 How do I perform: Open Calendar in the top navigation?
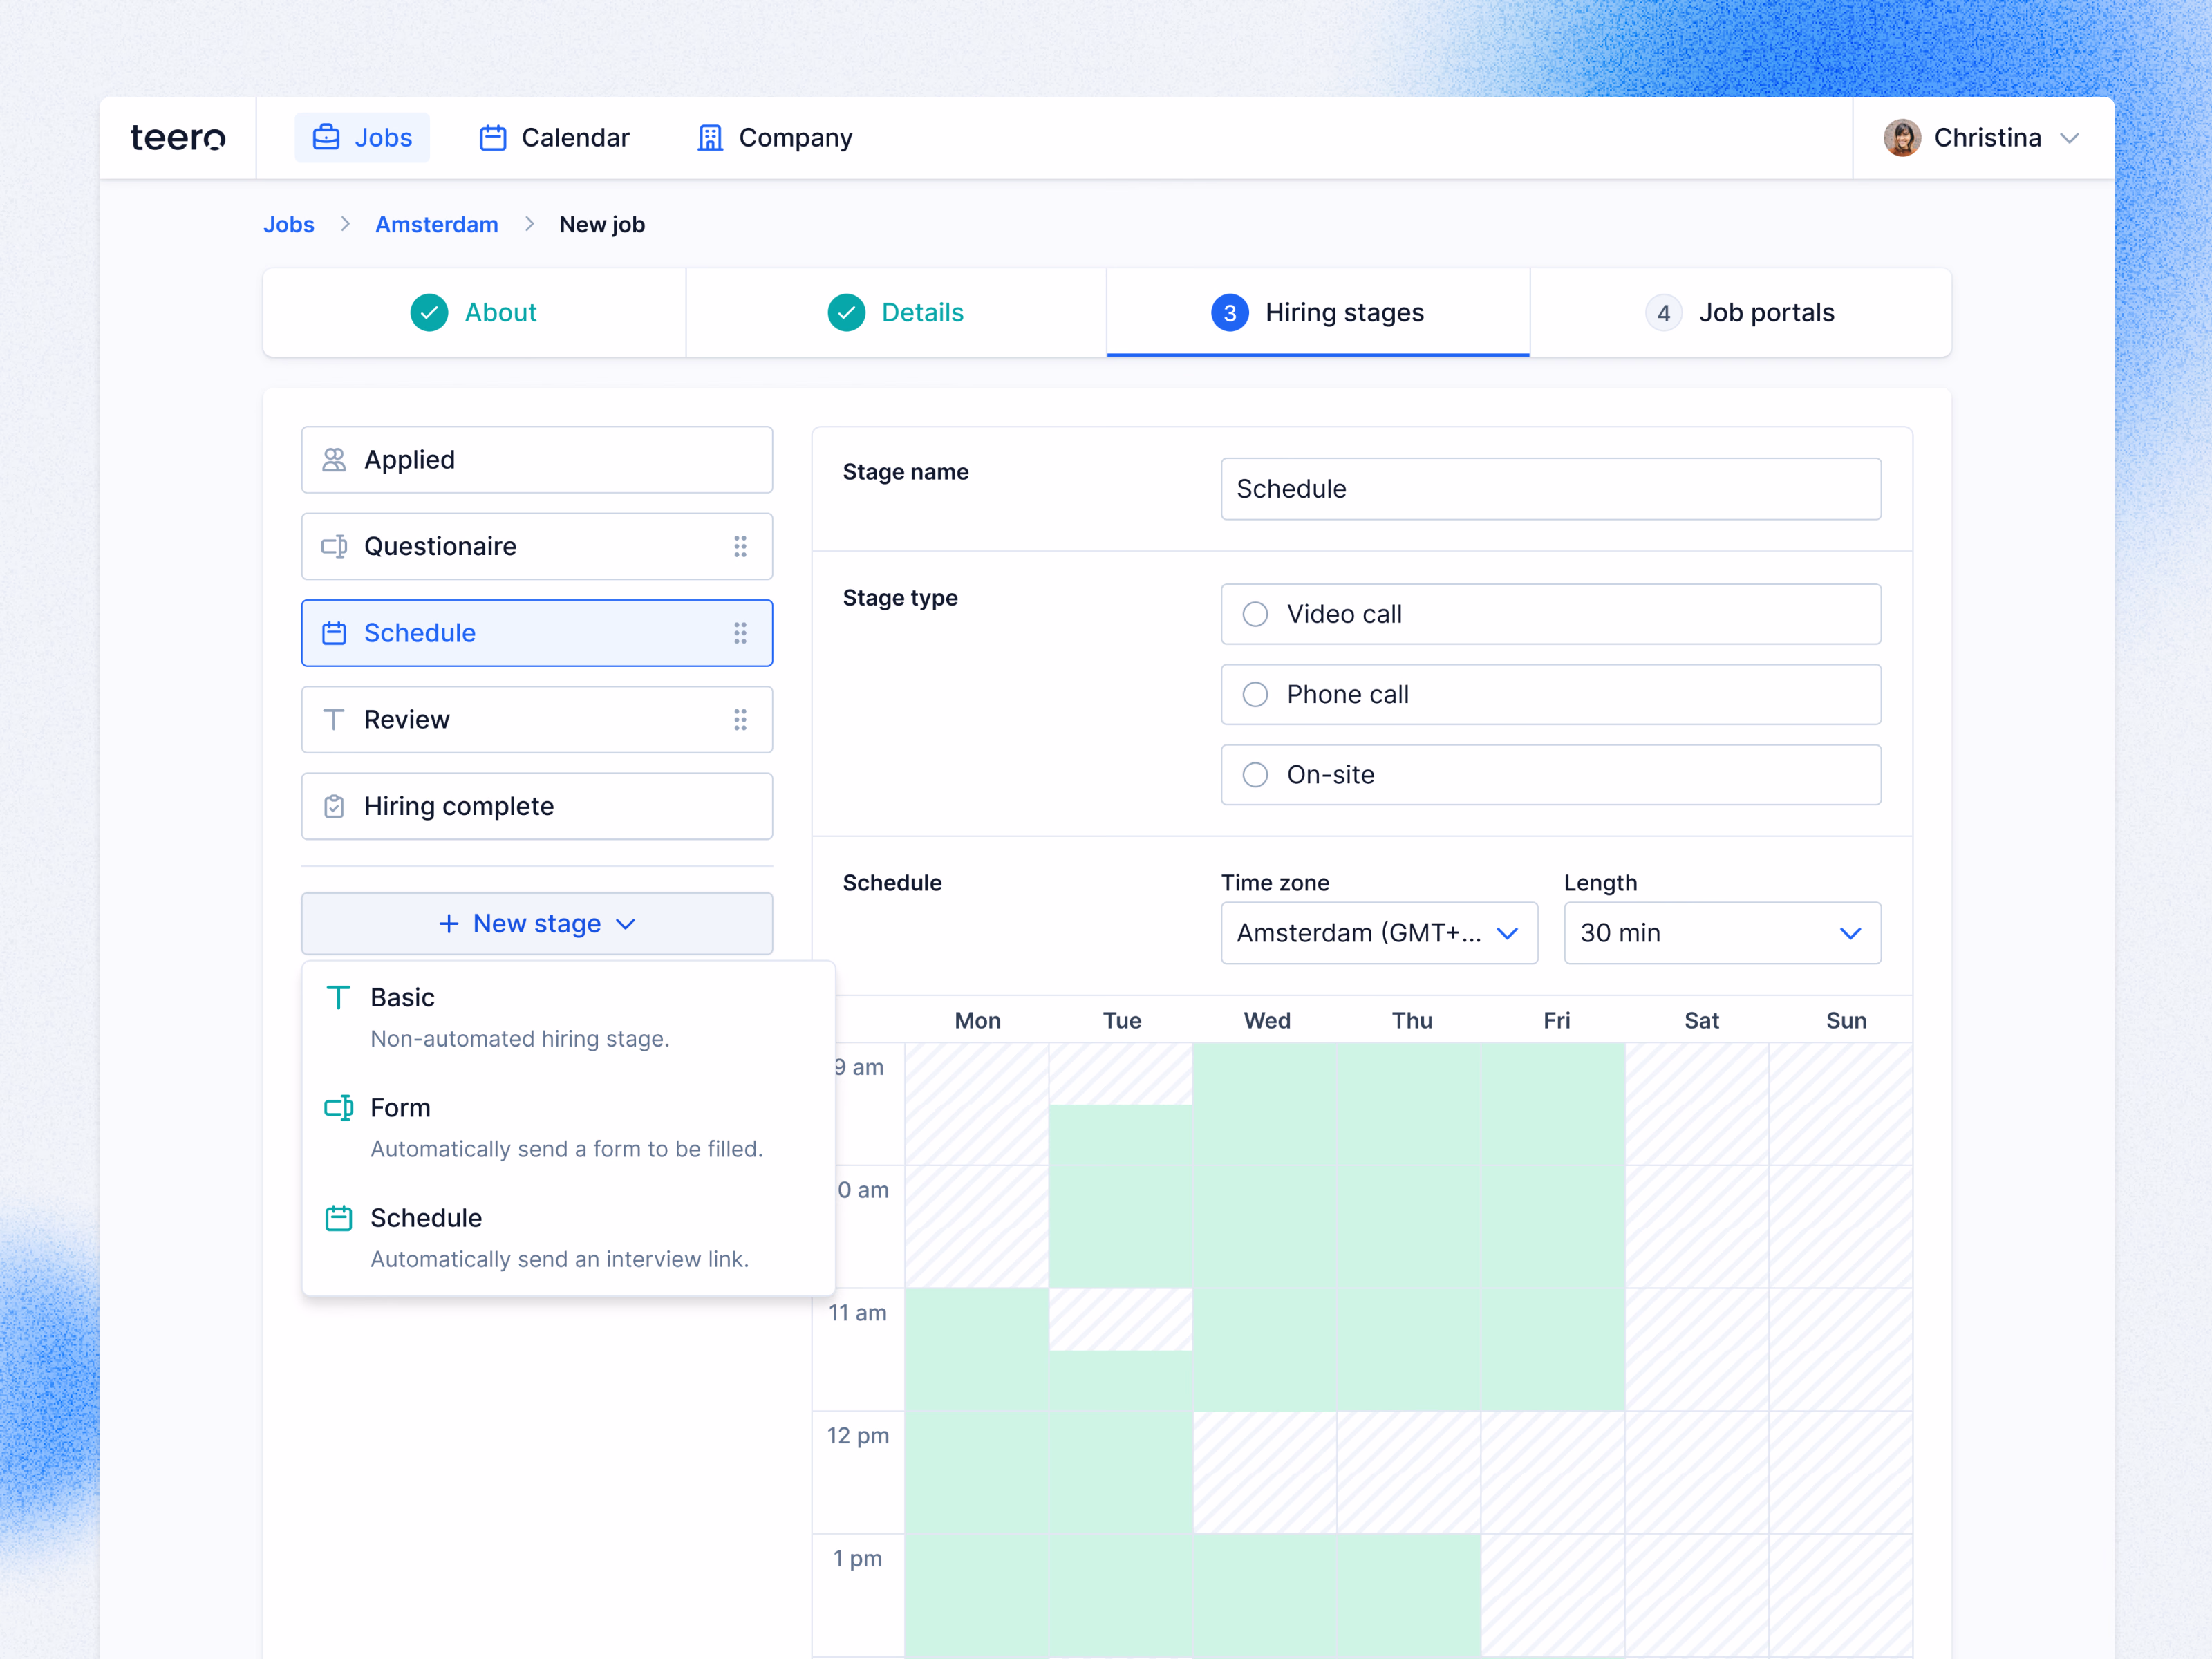click(555, 138)
